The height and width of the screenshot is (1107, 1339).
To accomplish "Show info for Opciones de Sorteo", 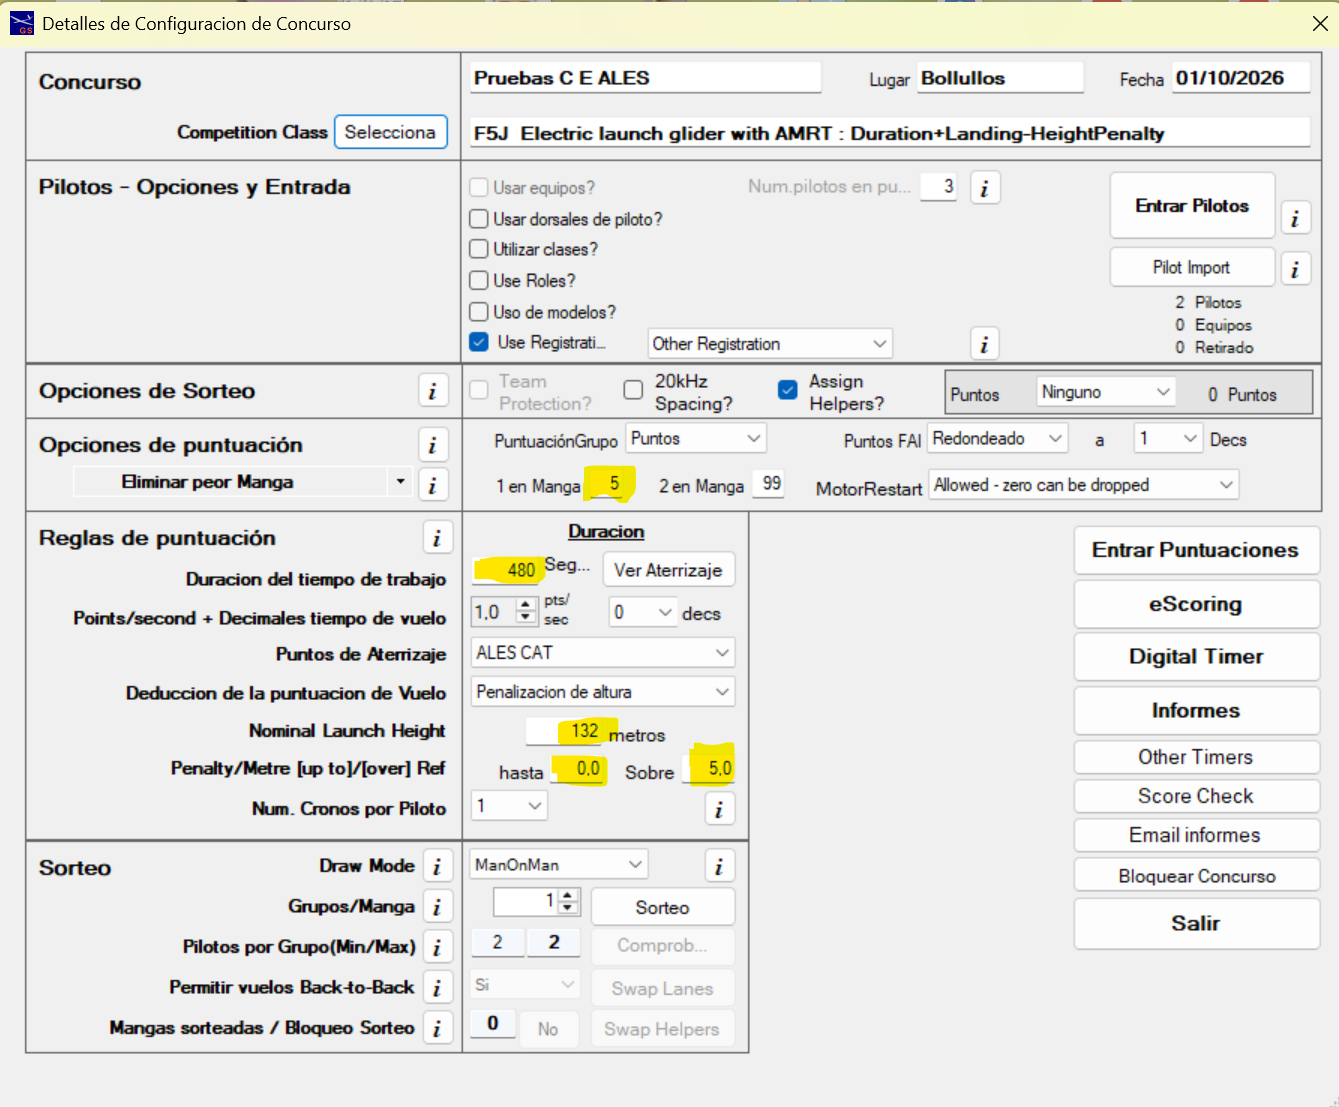I will coord(432,391).
